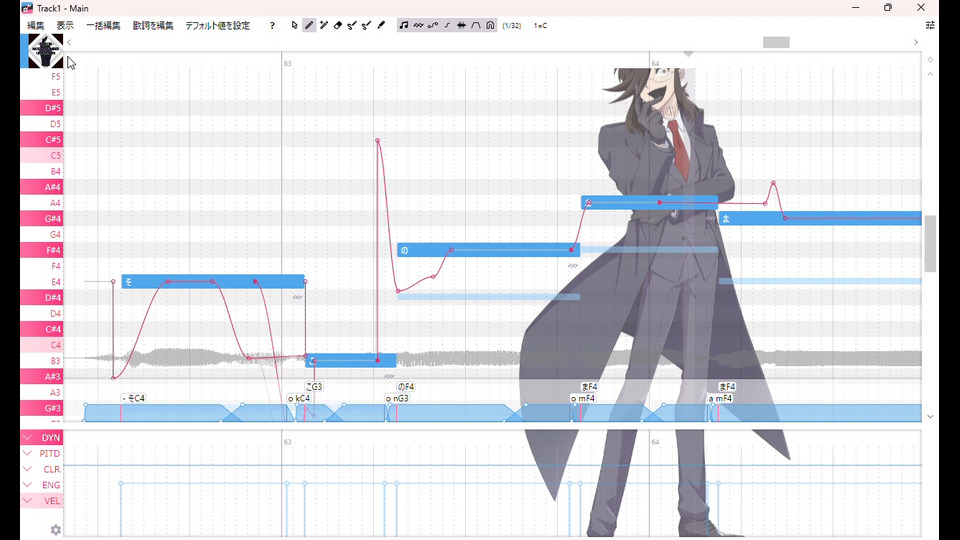The width and height of the screenshot is (960, 540).
Task: Select the Knife split tool
Action: [x=381, y=25]
